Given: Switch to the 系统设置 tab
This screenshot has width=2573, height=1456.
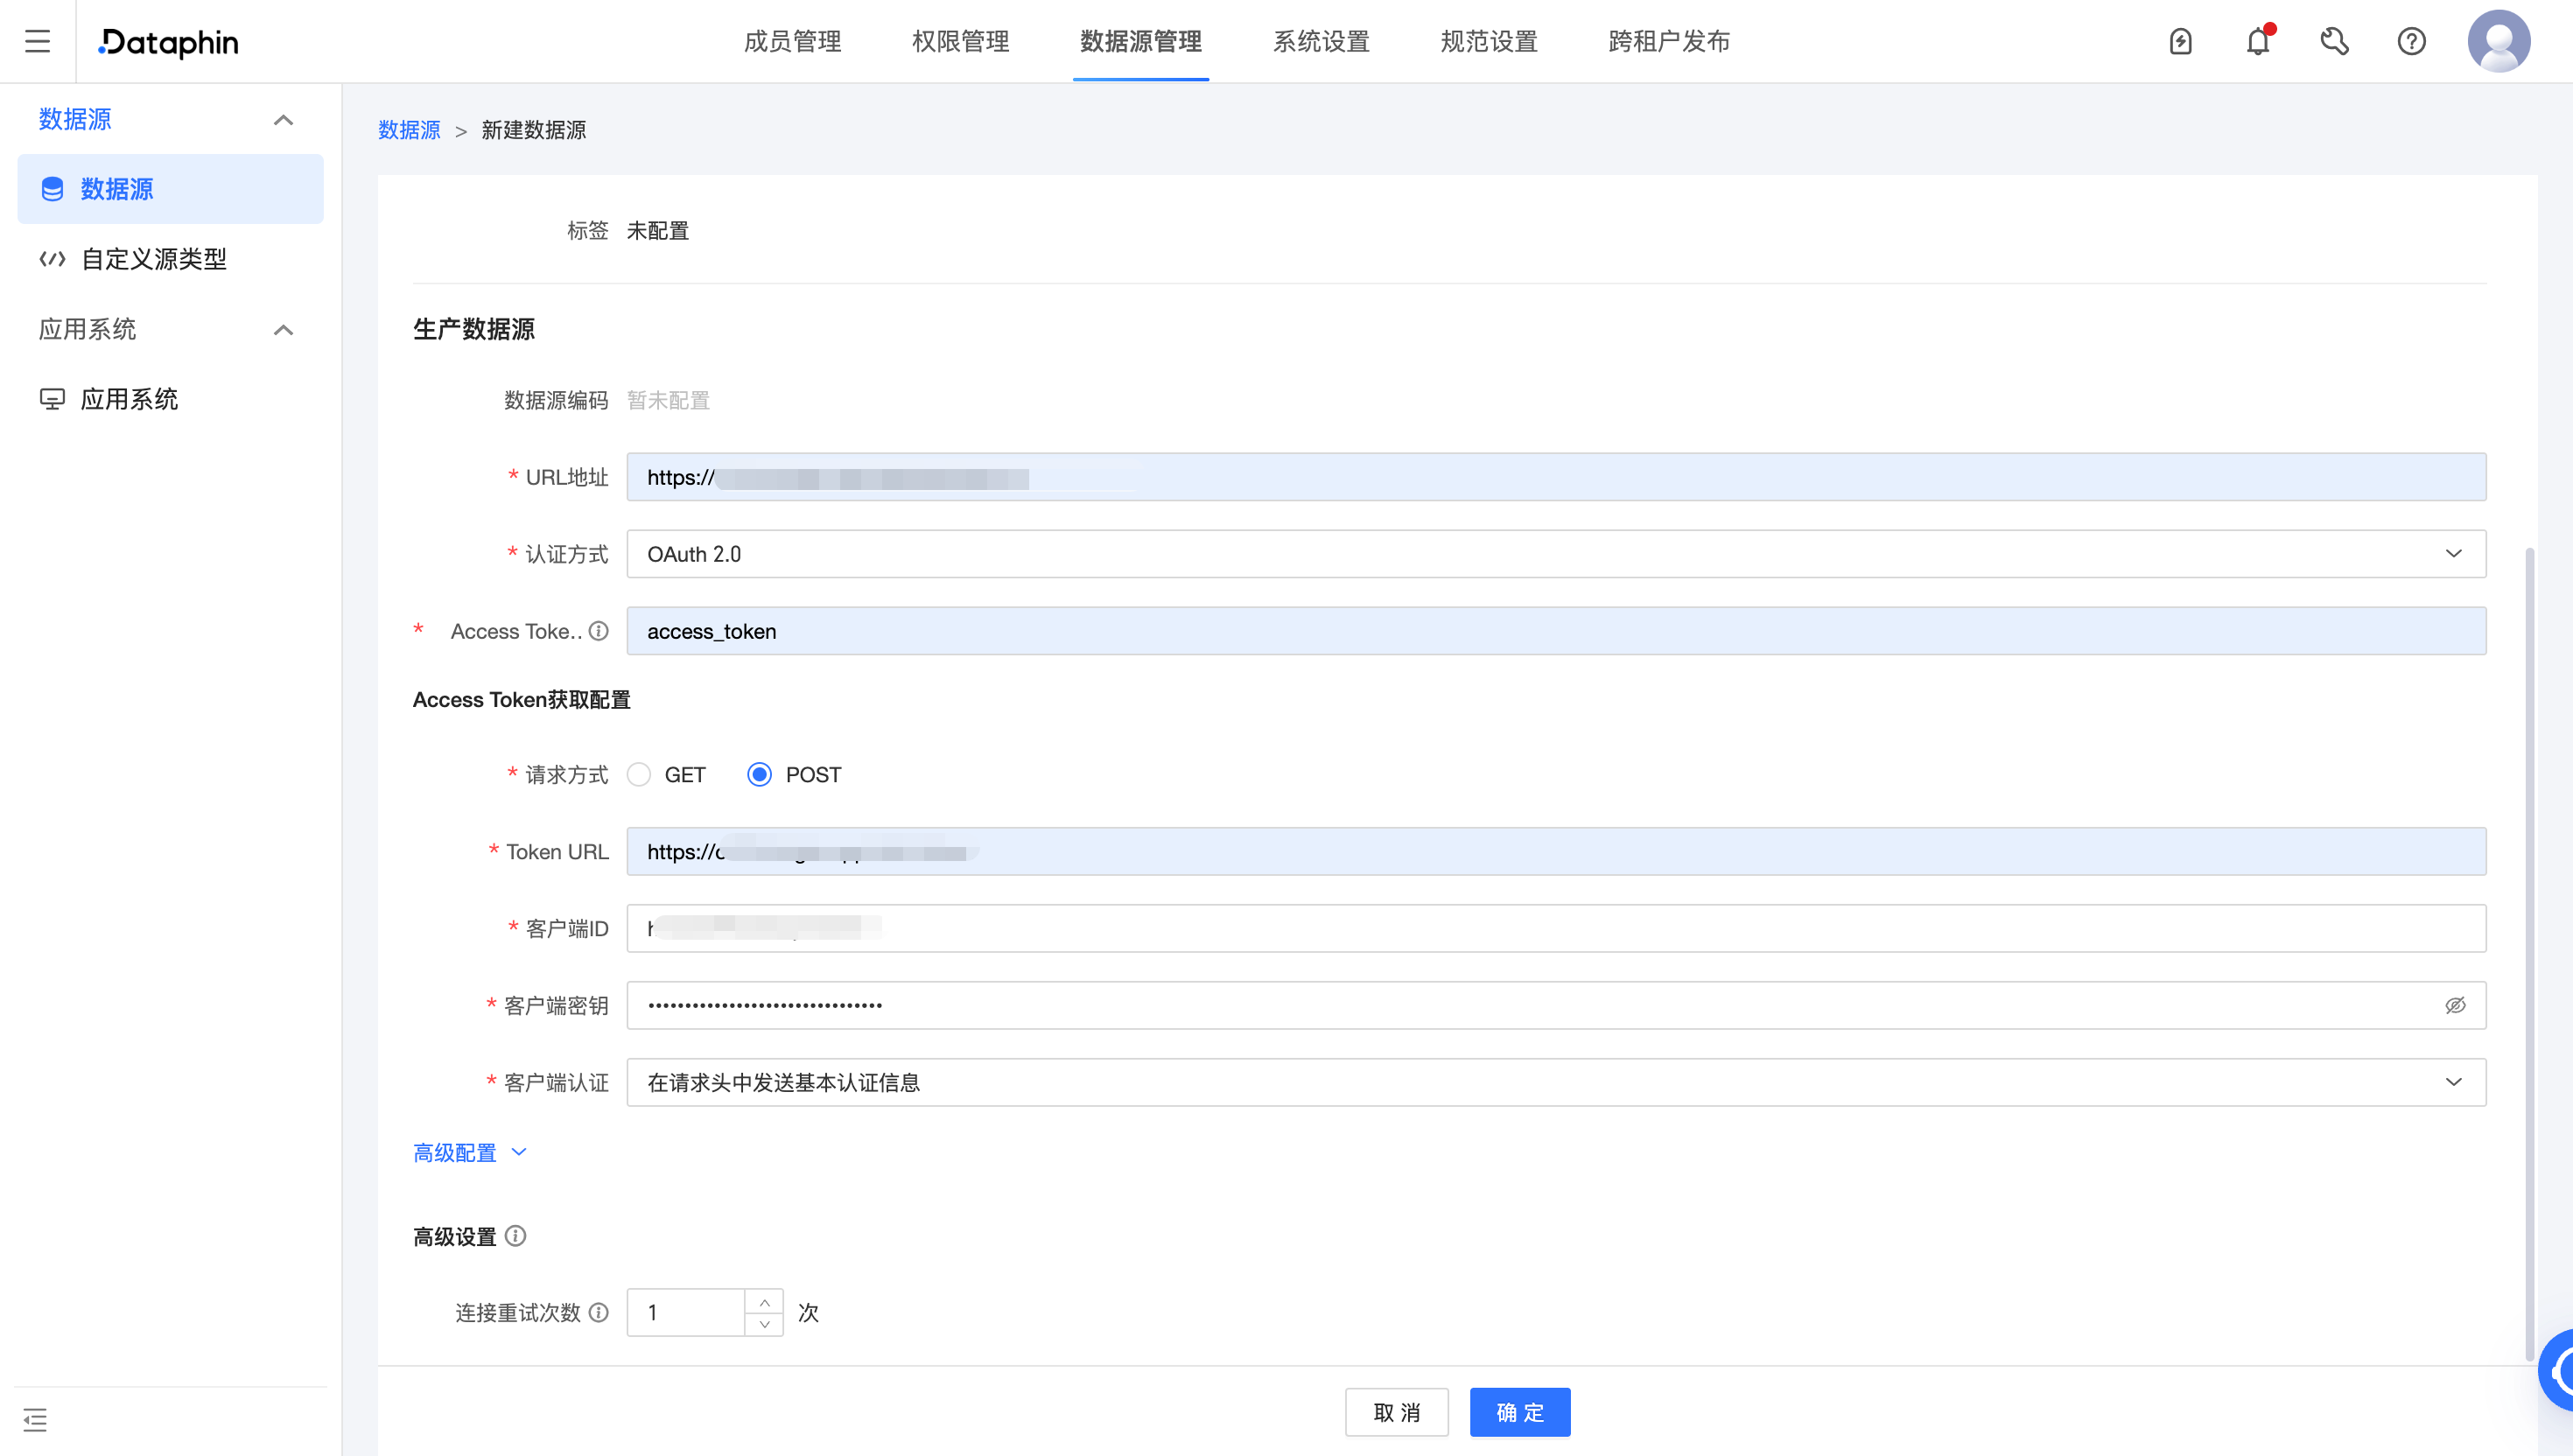Looking at the screenshot, I should coord(1321,41).
